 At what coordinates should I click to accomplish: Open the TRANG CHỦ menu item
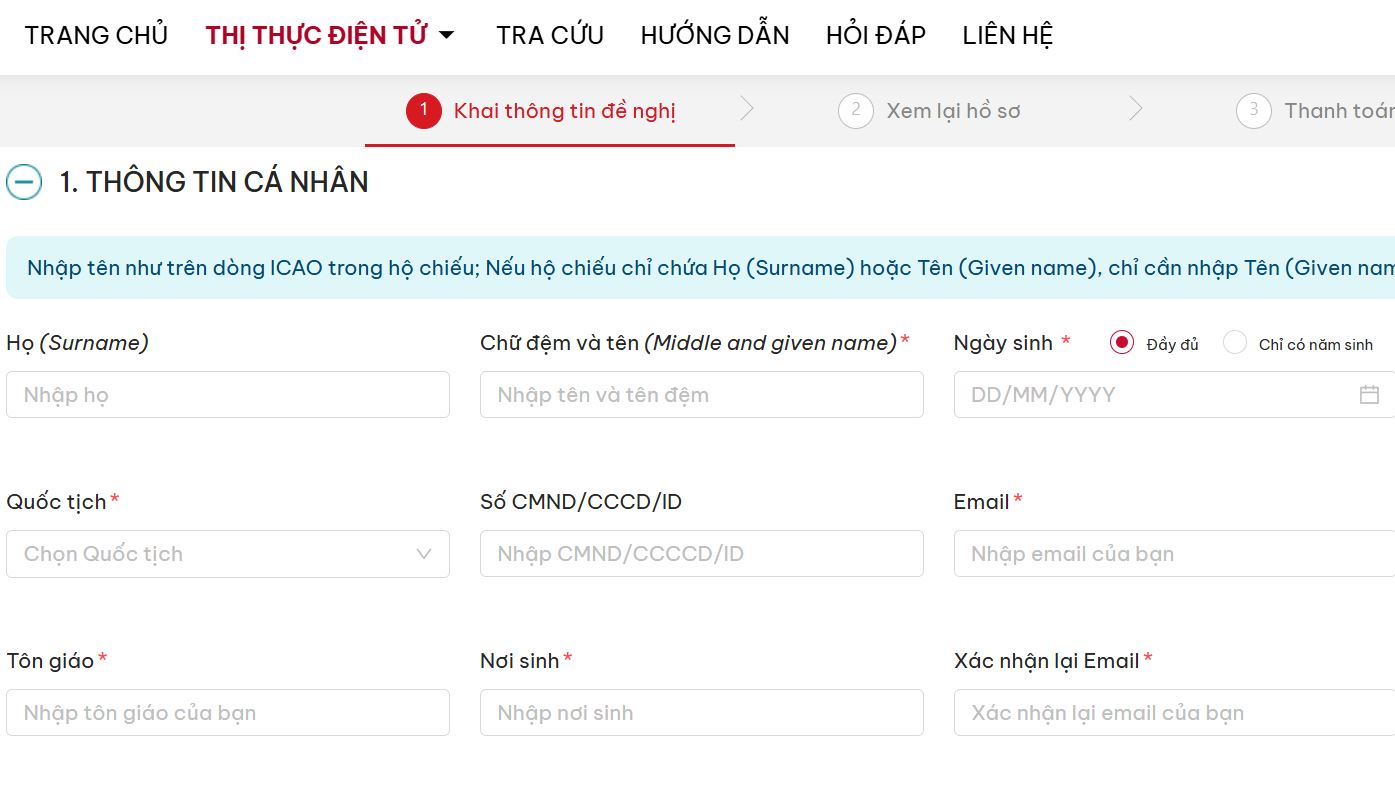95,33
